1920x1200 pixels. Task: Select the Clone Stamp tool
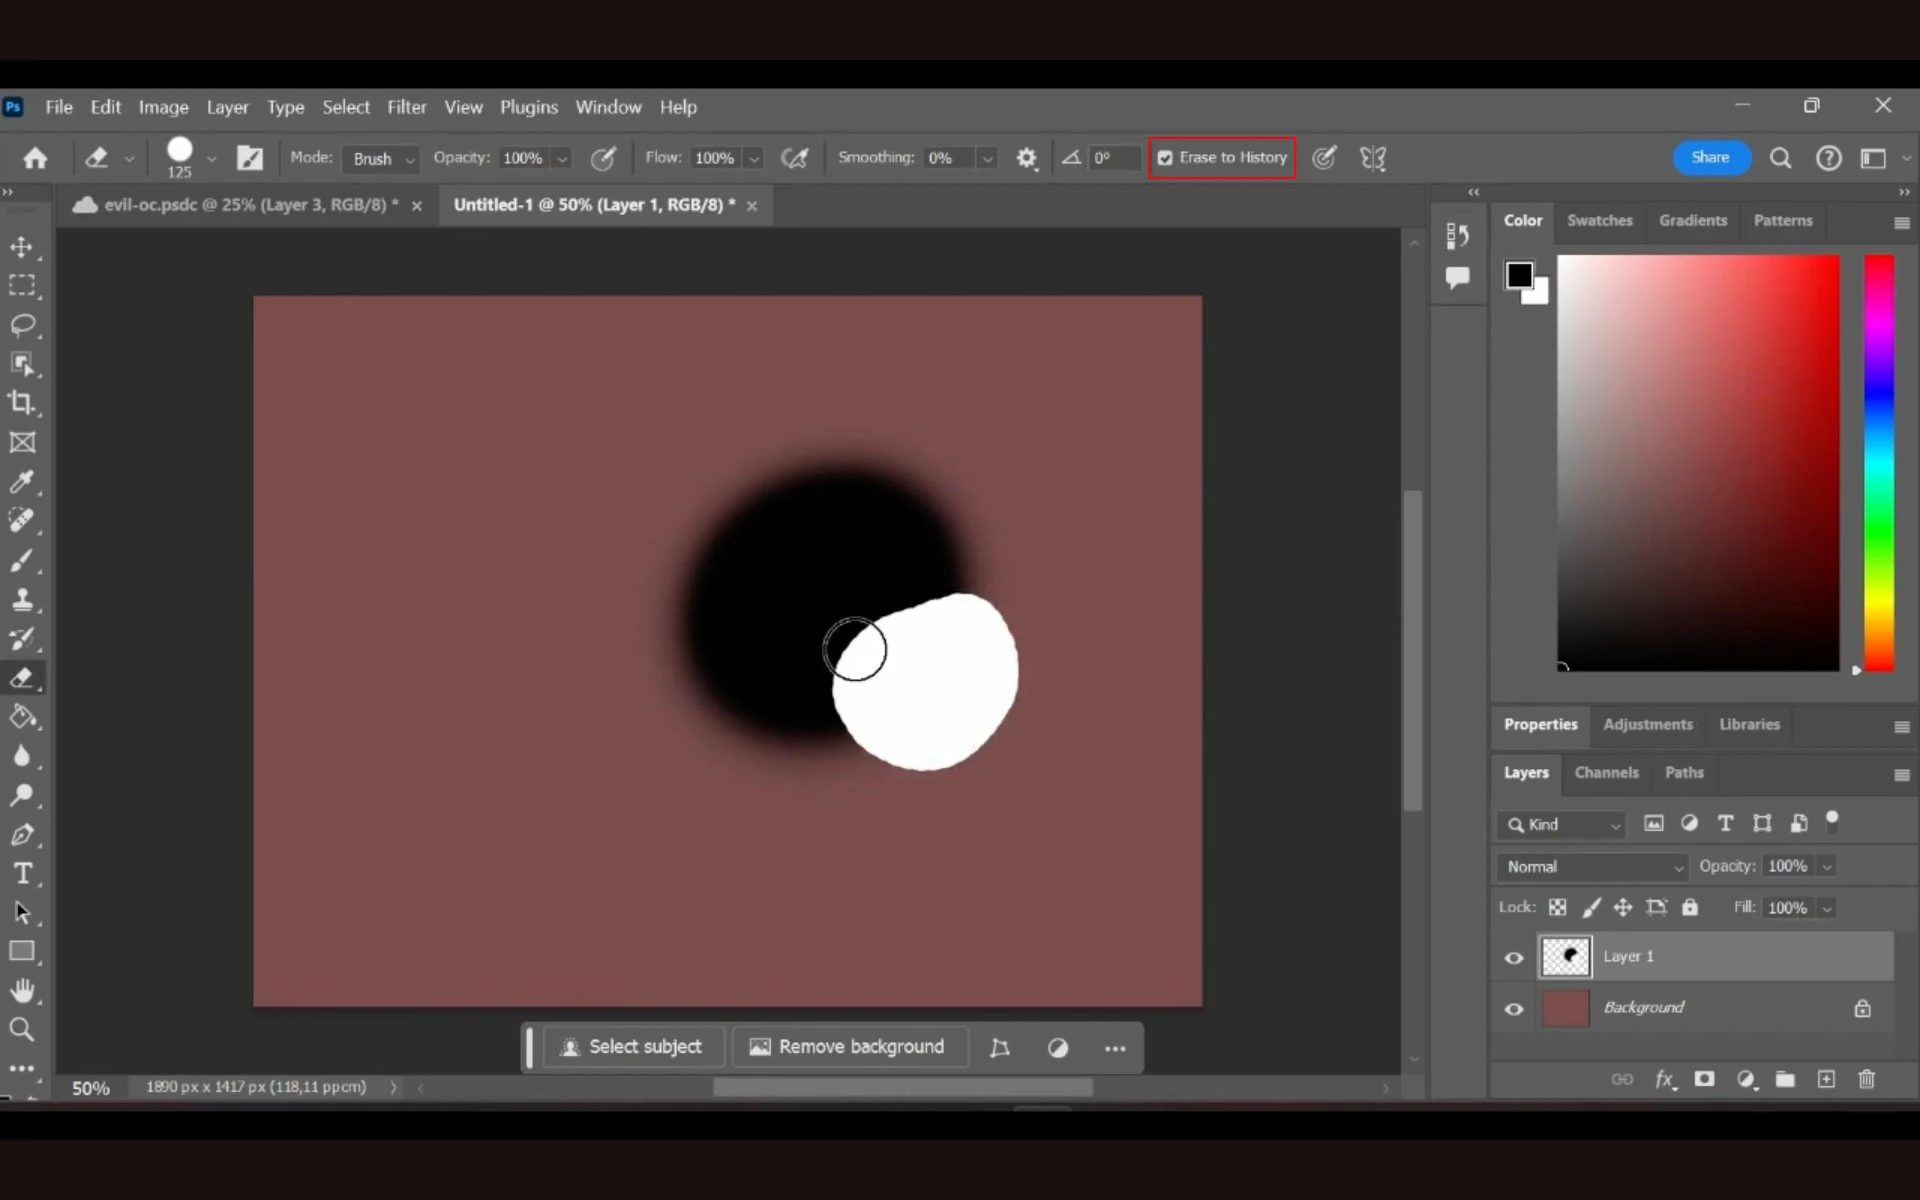[22, 600]
